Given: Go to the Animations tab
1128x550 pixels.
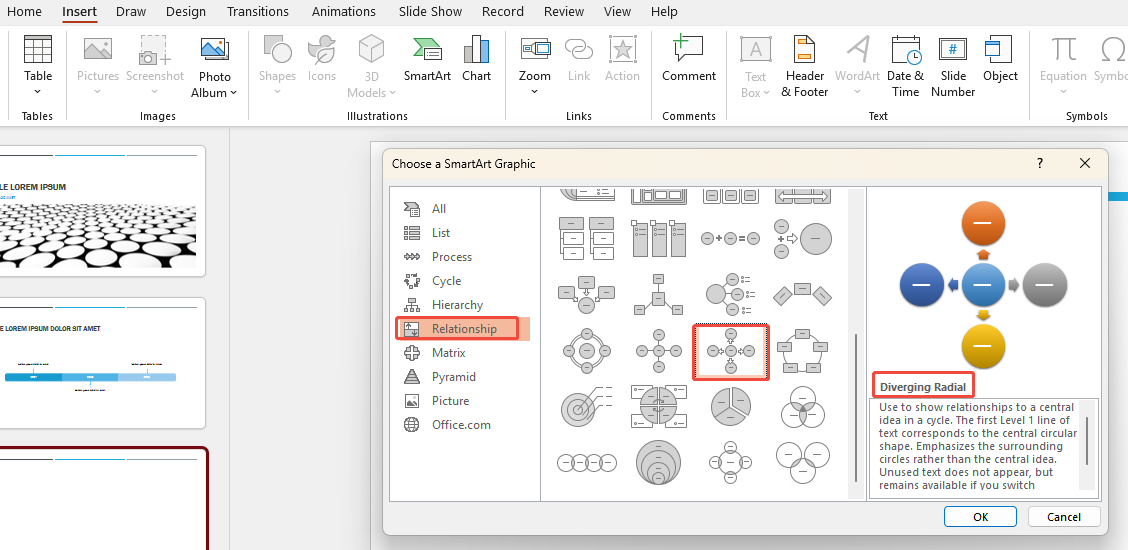Looking at the screenshot, I should [x=344, y=12].
